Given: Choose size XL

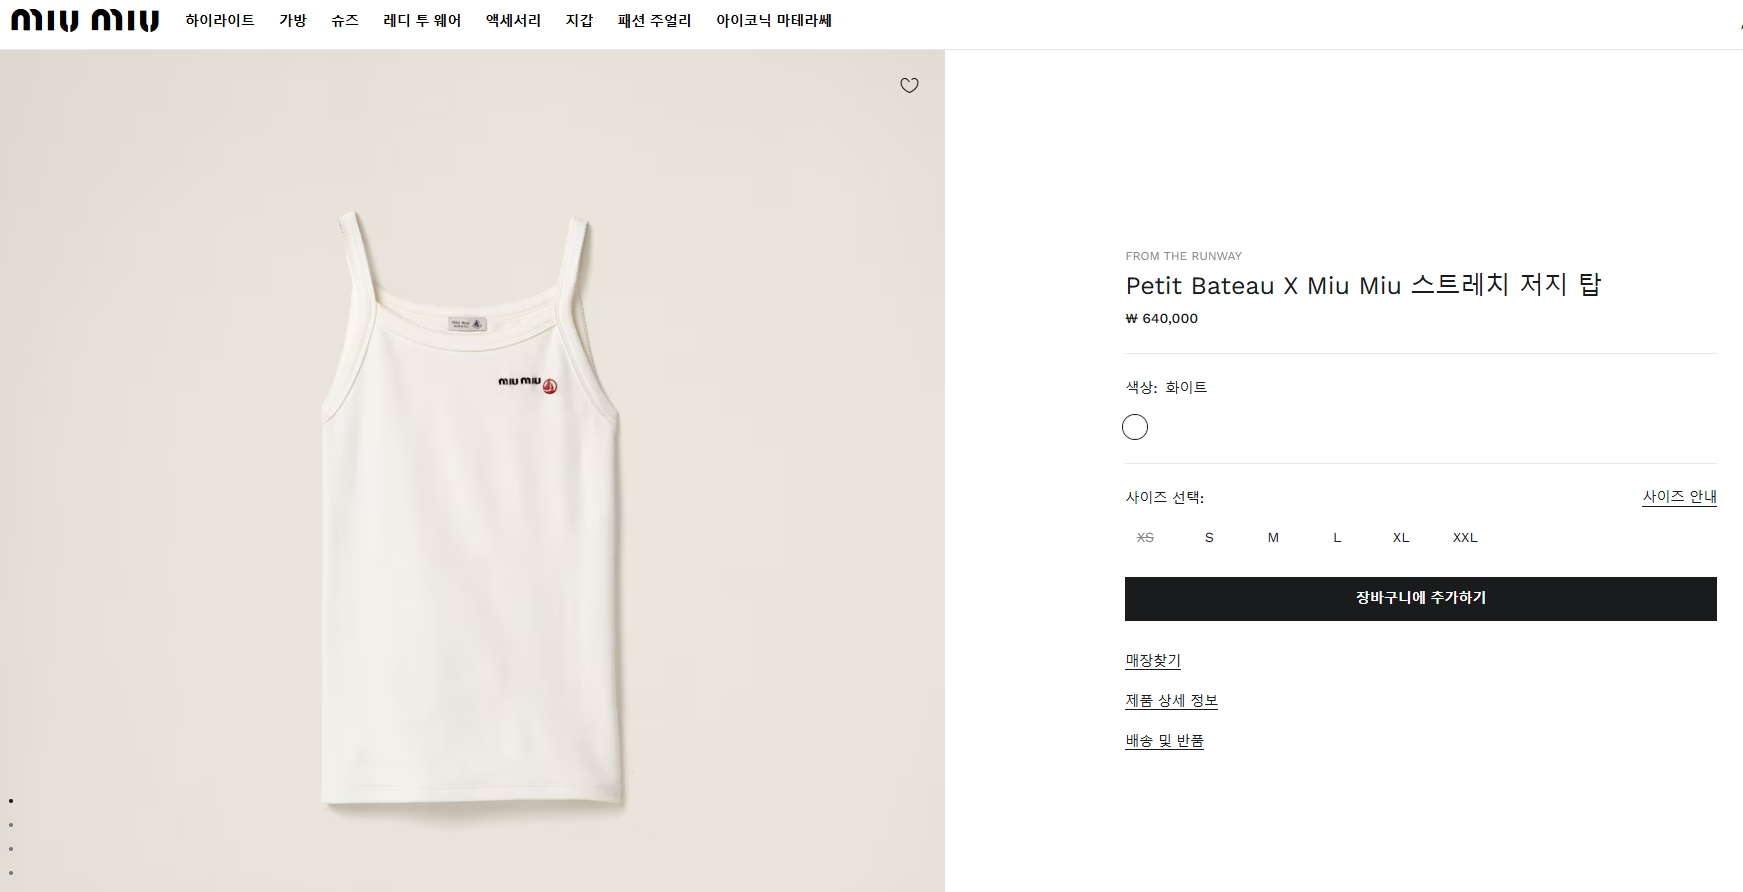Looking at the screenshot, I should click(1401, 537).
